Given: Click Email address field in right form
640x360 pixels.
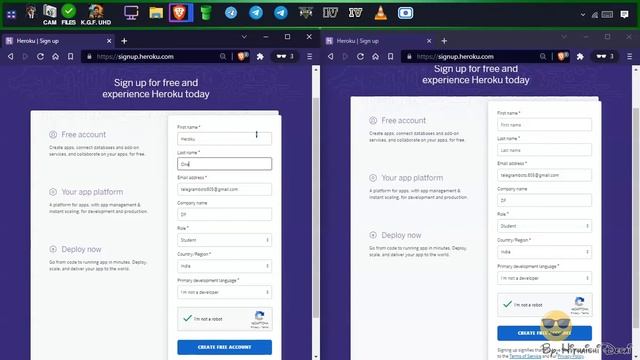Looking at the screenshot, I should (544, 175).
